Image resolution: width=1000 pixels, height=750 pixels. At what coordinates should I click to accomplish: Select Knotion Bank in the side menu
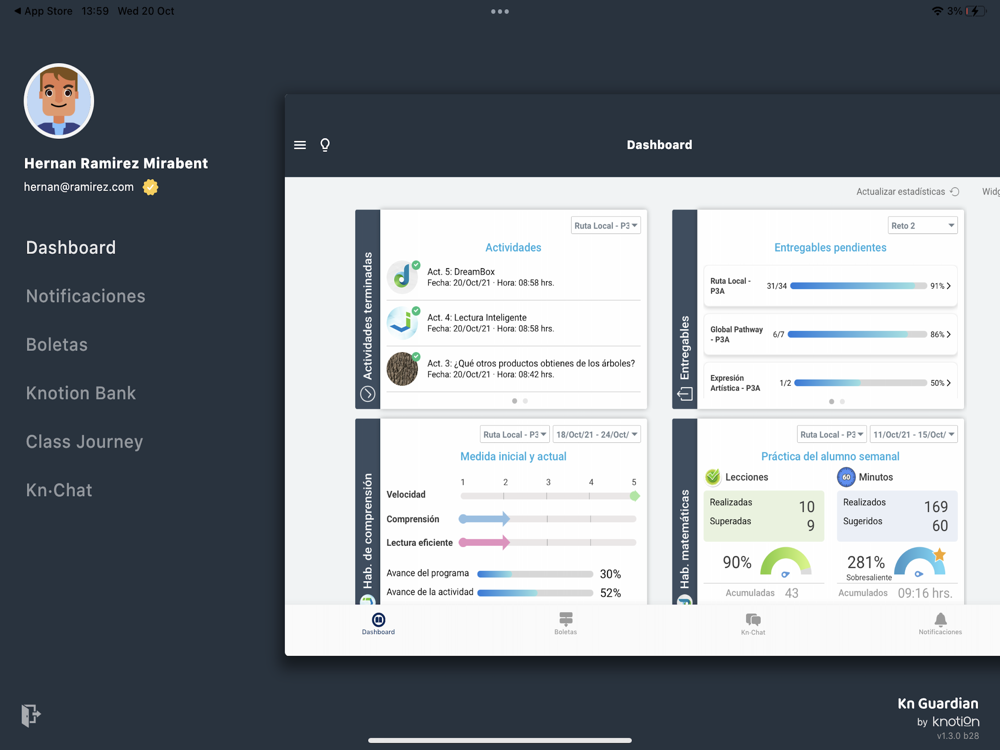pyautogui.click(x=81, y=393)
